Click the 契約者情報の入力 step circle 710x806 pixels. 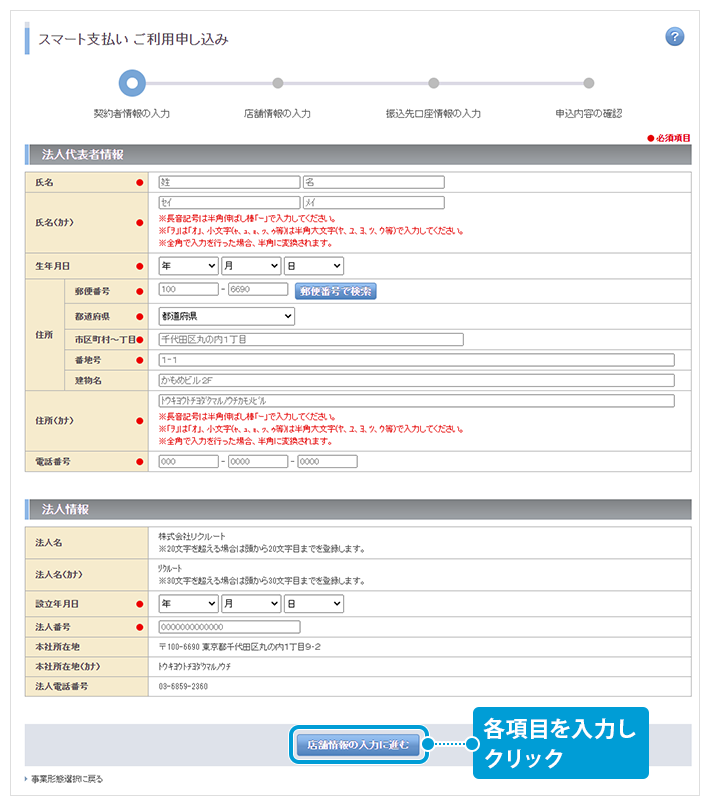click(131, 83)
